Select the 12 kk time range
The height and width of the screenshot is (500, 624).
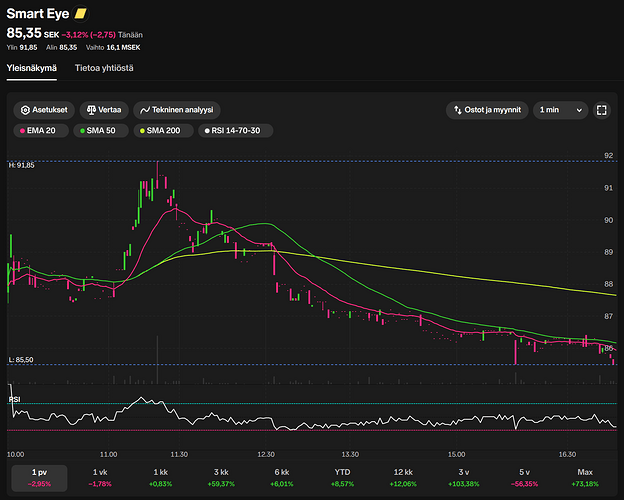click(x=403, y=478)
